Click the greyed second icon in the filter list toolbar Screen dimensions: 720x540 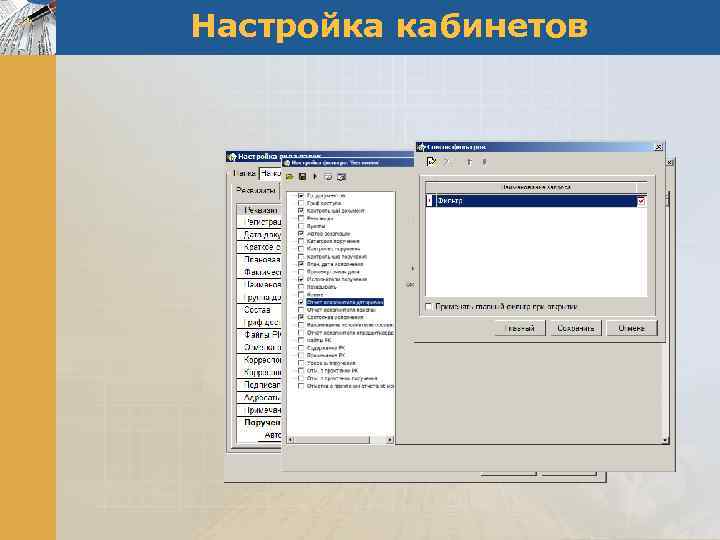pyautogui.click(x=445, y=162)
